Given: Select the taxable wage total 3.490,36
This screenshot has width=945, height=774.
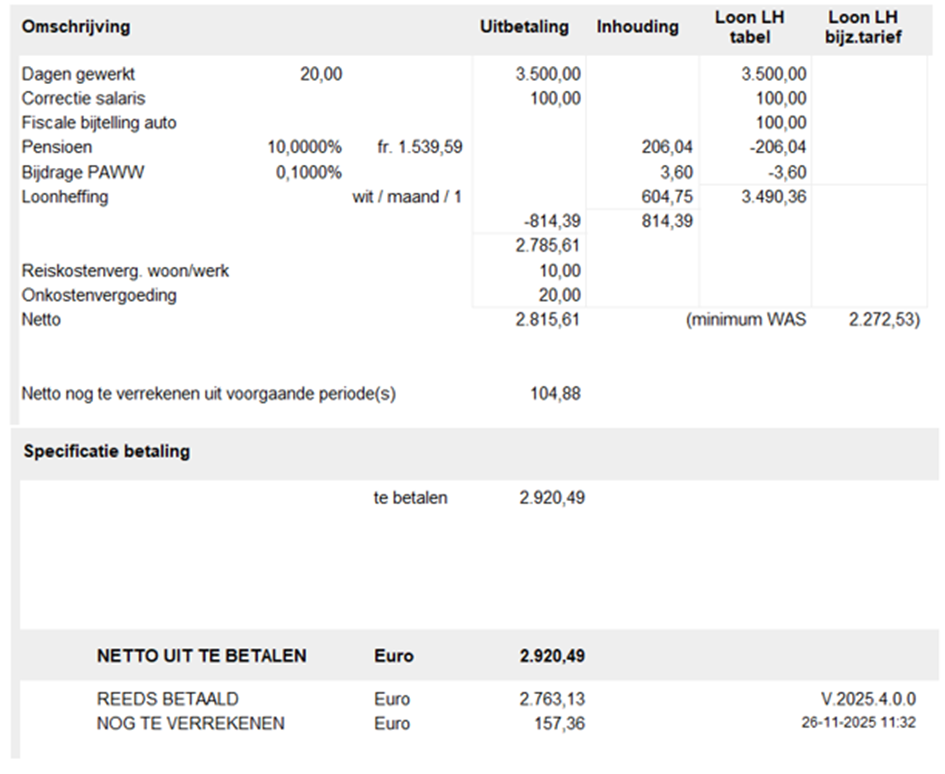Looking at the screenshot, I should (774, 197).
